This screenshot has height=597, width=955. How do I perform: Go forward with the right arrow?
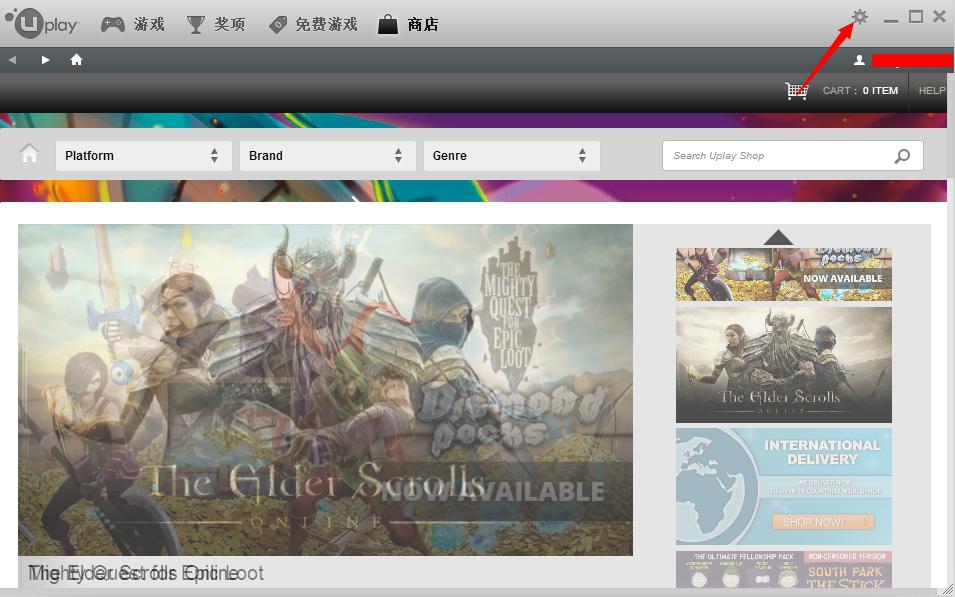point(45,60)
